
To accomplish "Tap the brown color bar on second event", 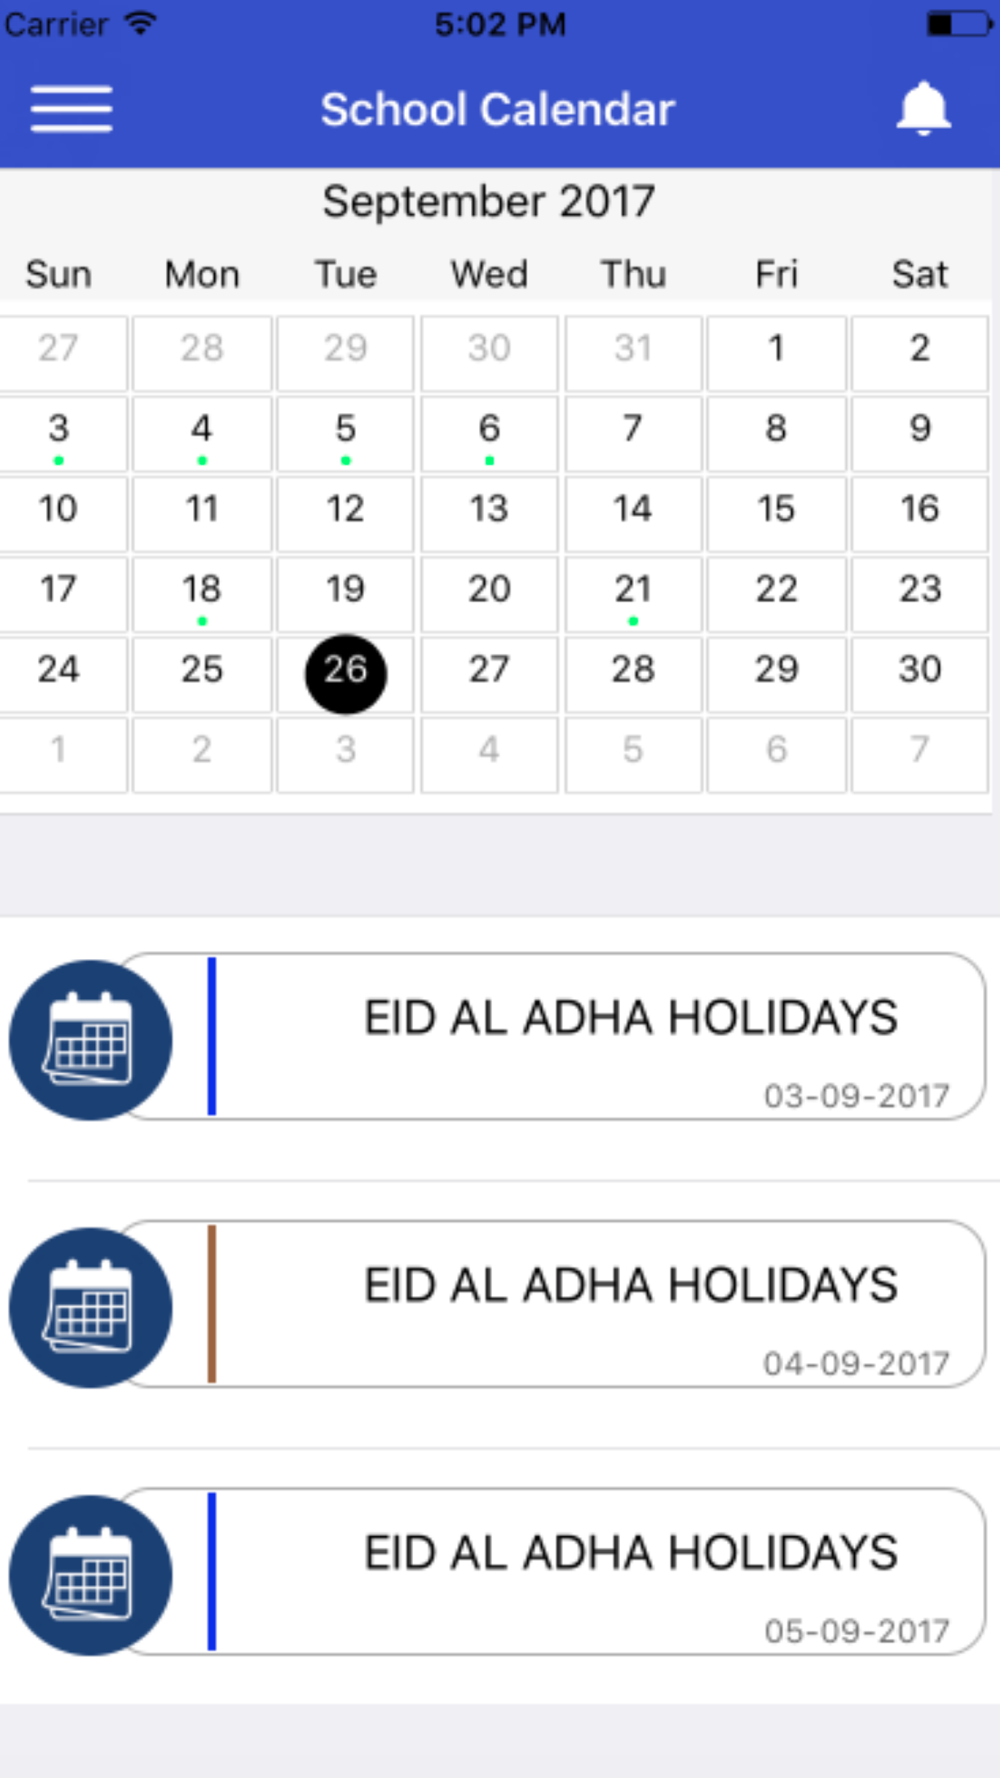I will [212, 1304].
